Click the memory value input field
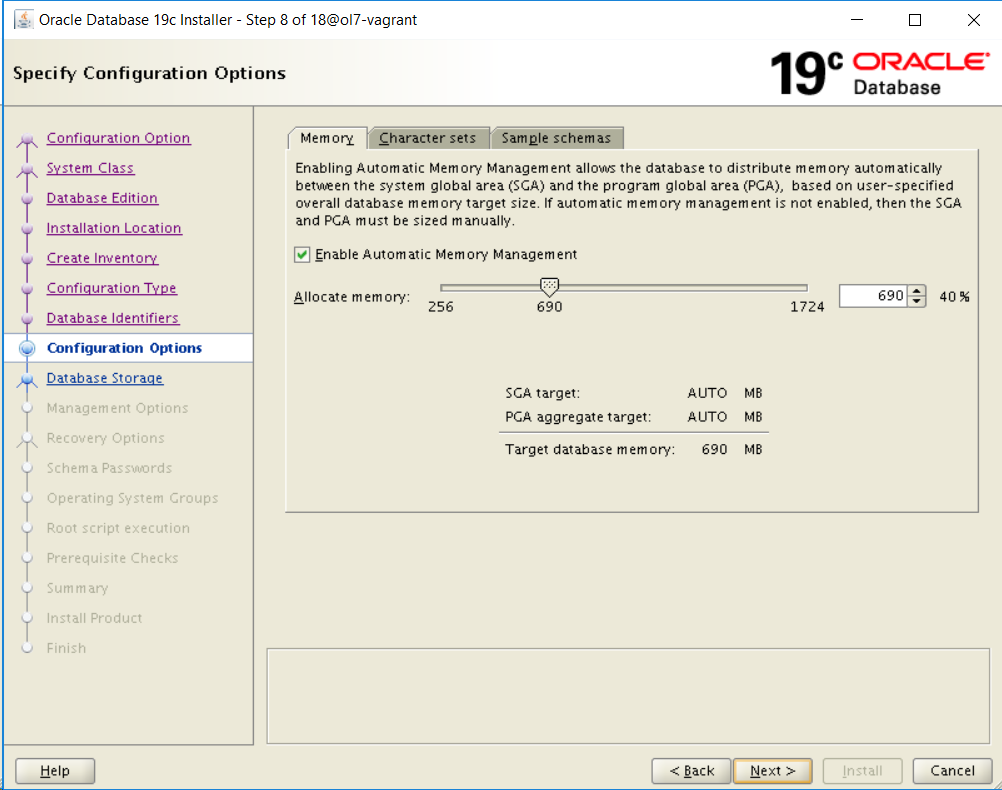The height and width of the screenshot is (790, 1002). 873,295
